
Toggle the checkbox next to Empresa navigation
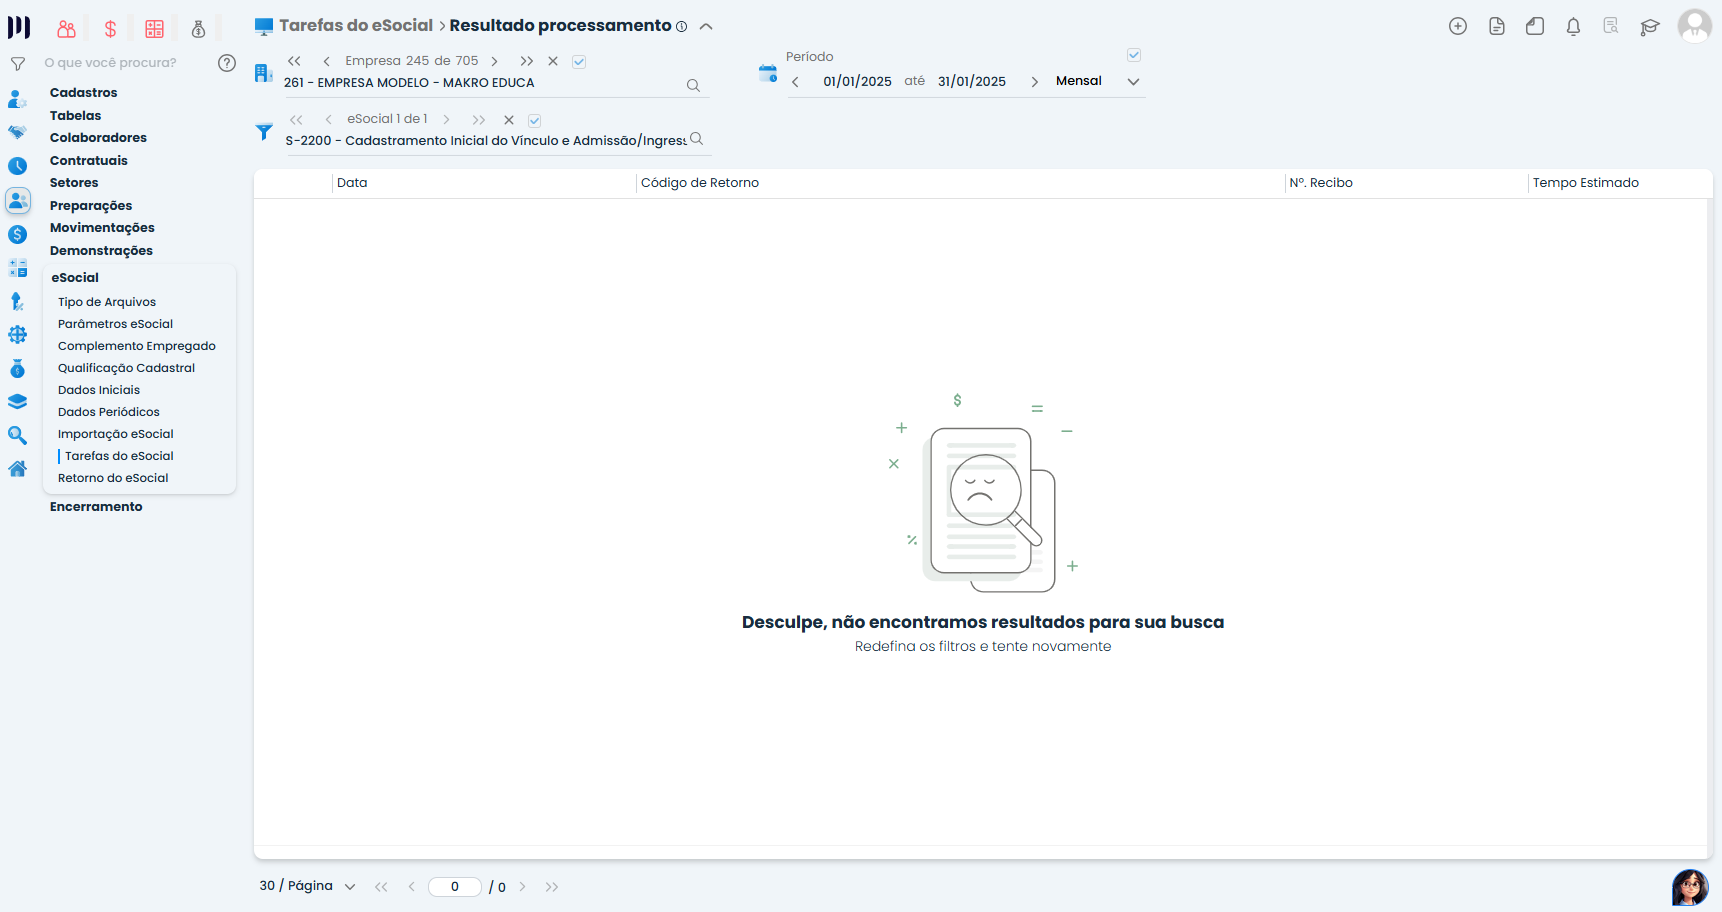(579, 62)
